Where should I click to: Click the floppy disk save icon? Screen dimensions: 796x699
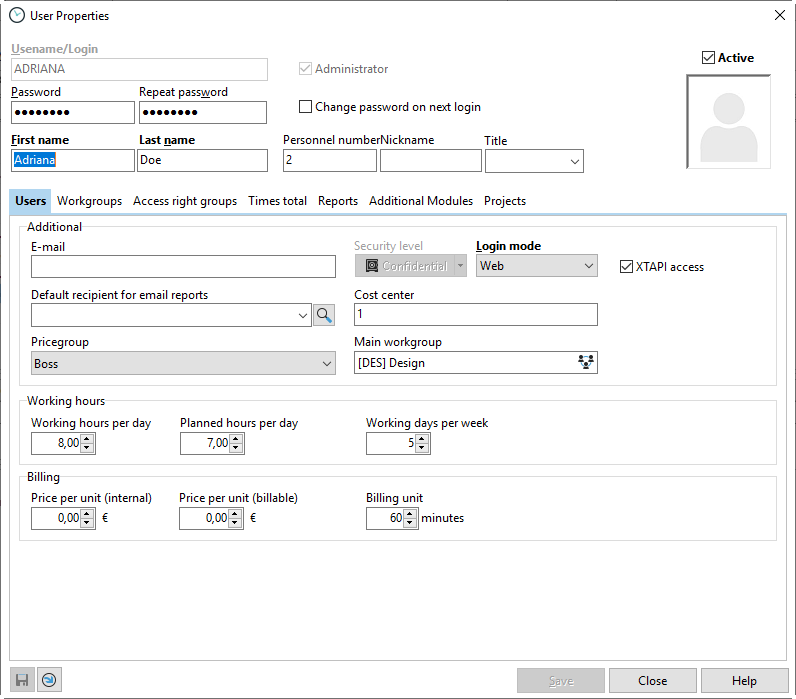tap(21, 680)
